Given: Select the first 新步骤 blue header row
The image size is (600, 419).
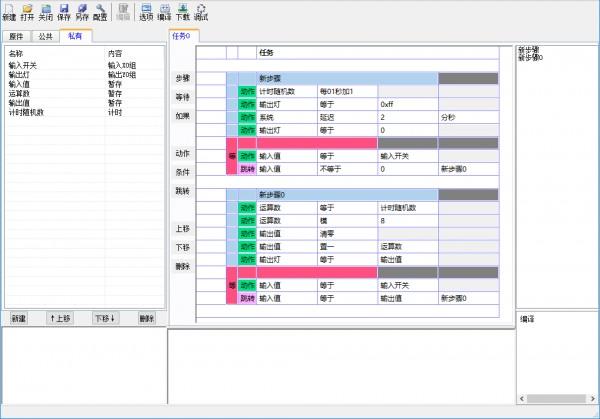Looking at the screenshot, I should click(x=347, y=78).
